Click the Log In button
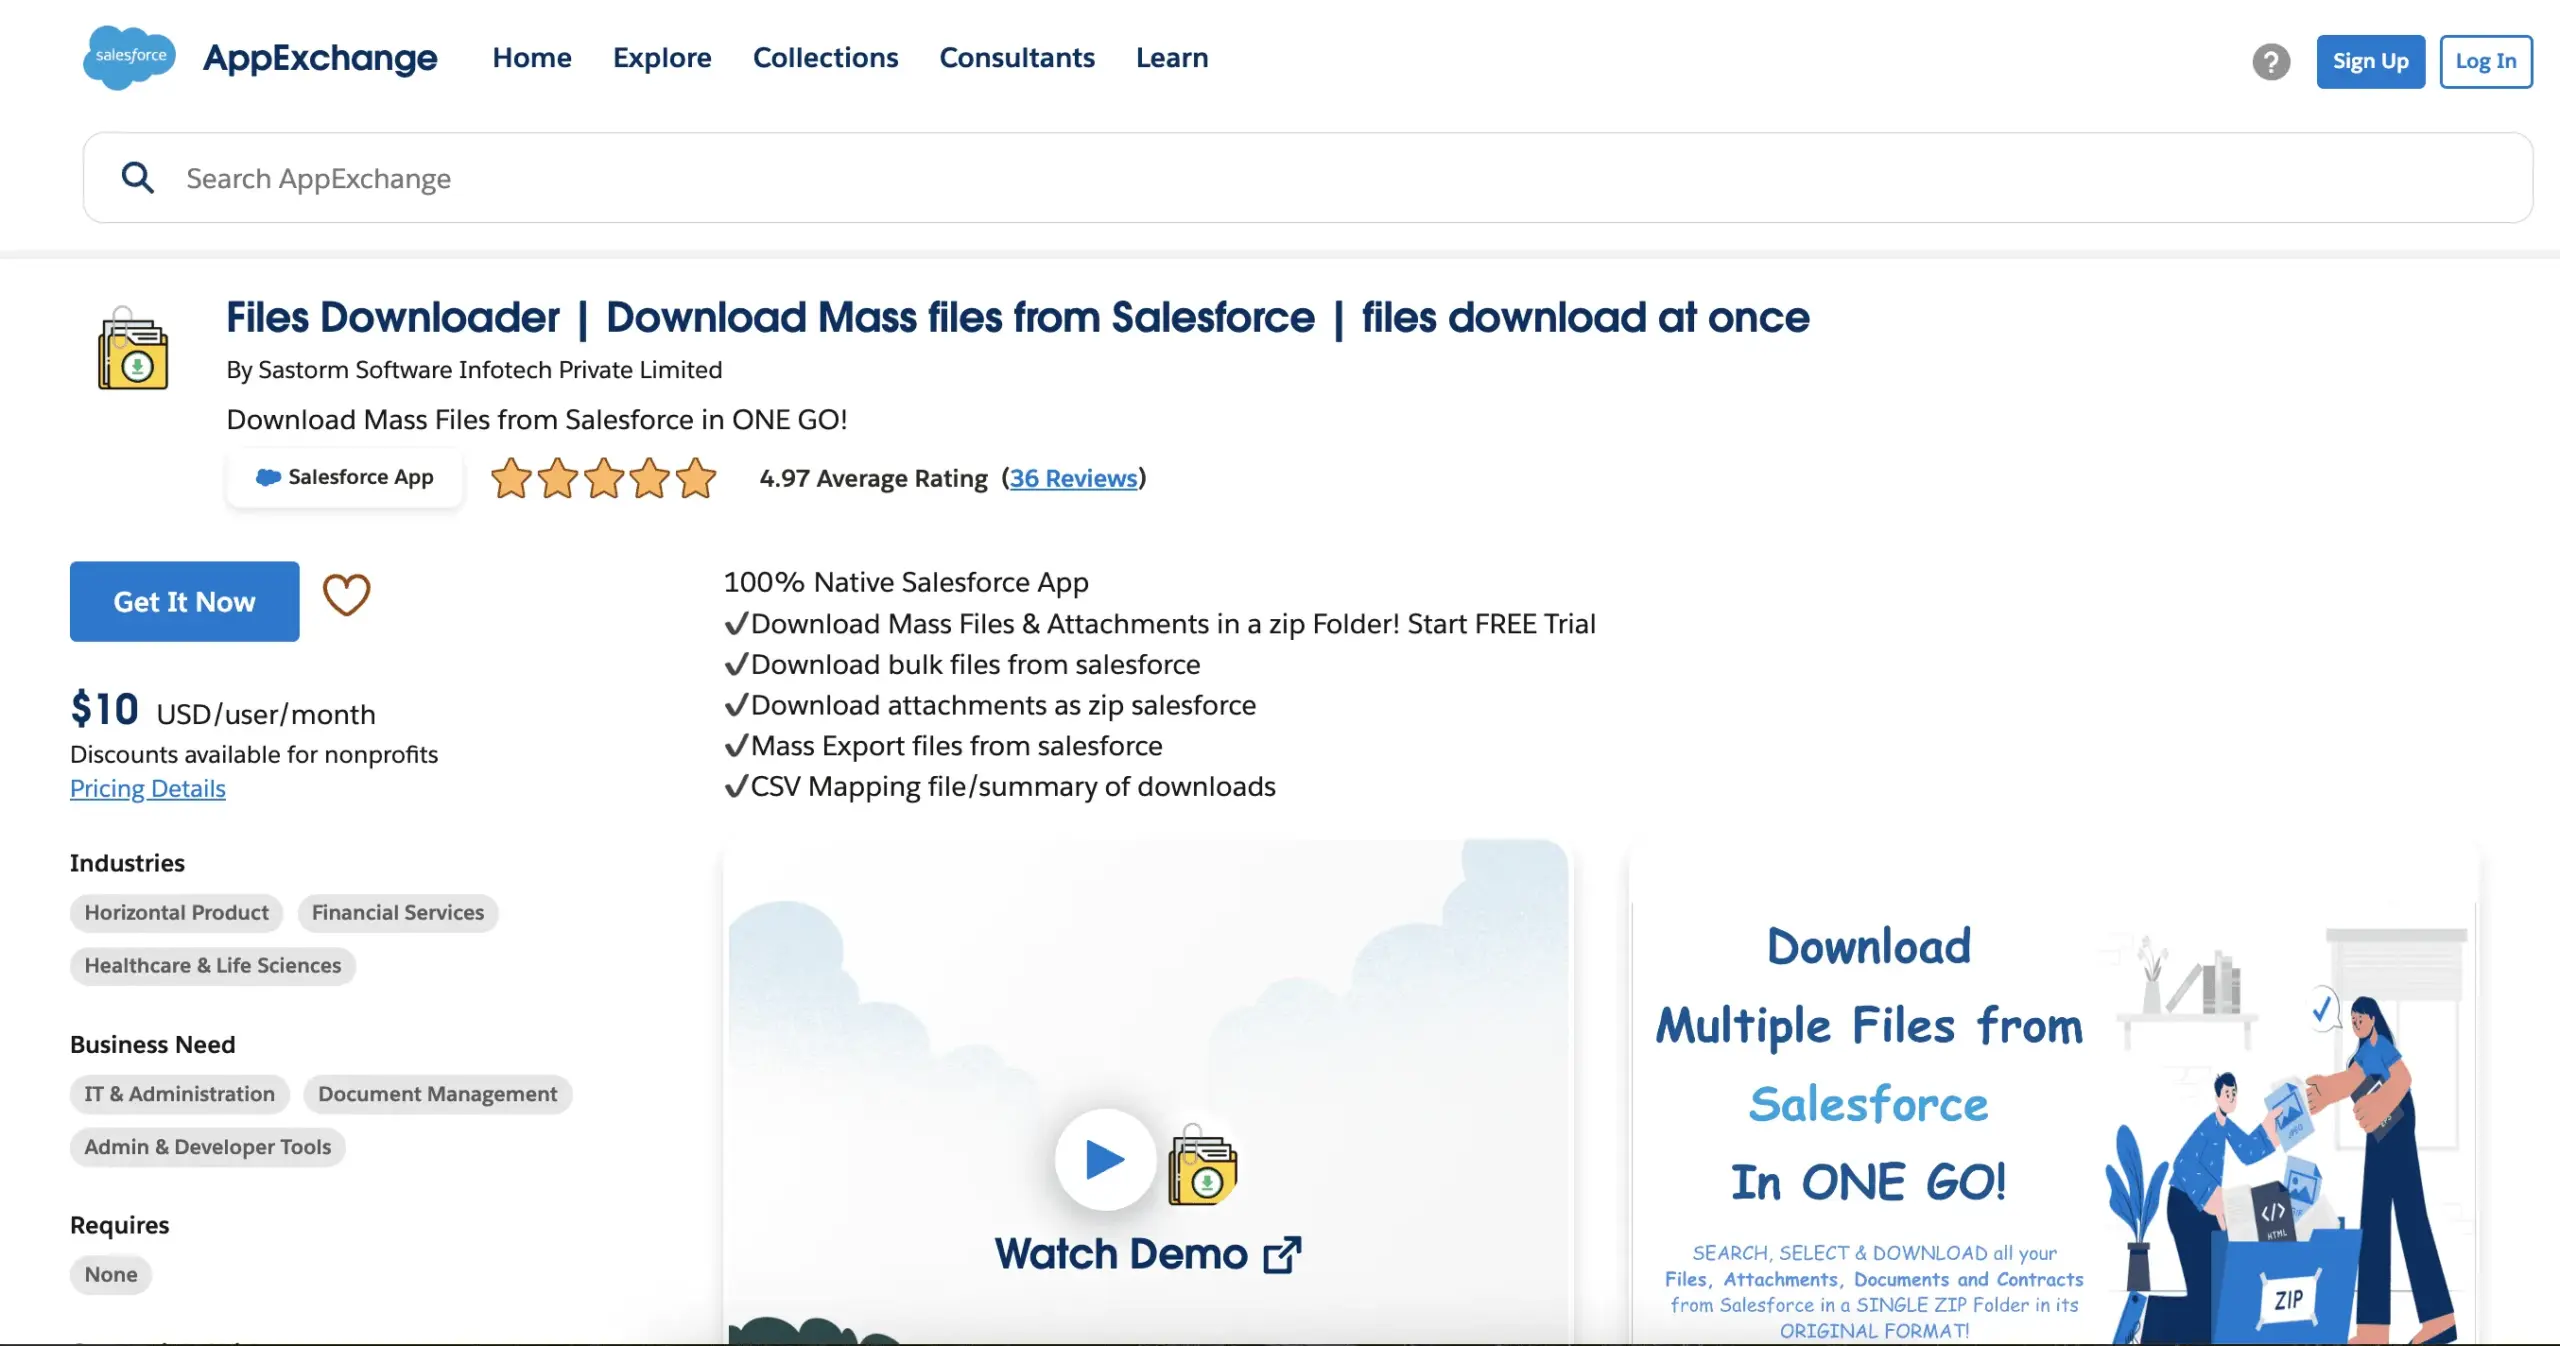 pyautogui.click(x=2485, y=62)
